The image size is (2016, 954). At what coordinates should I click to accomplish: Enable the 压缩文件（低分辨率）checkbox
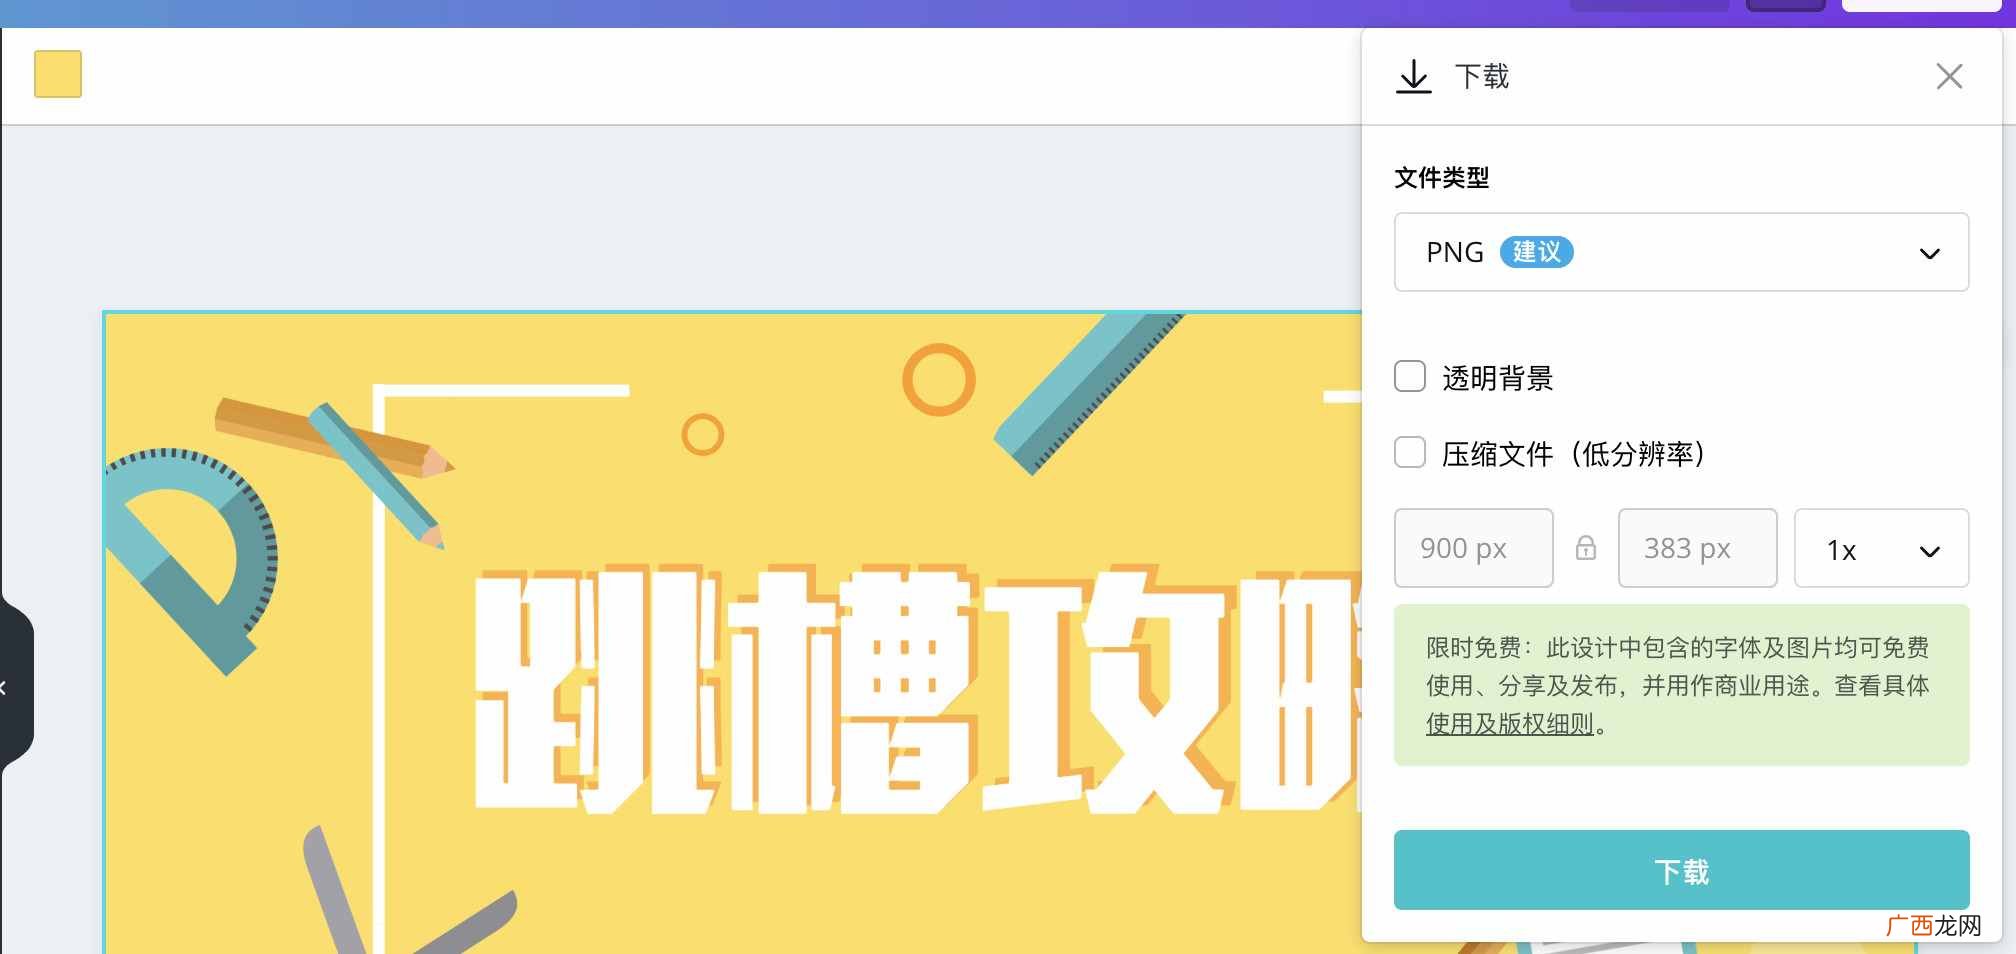(x=1410, y=453)
